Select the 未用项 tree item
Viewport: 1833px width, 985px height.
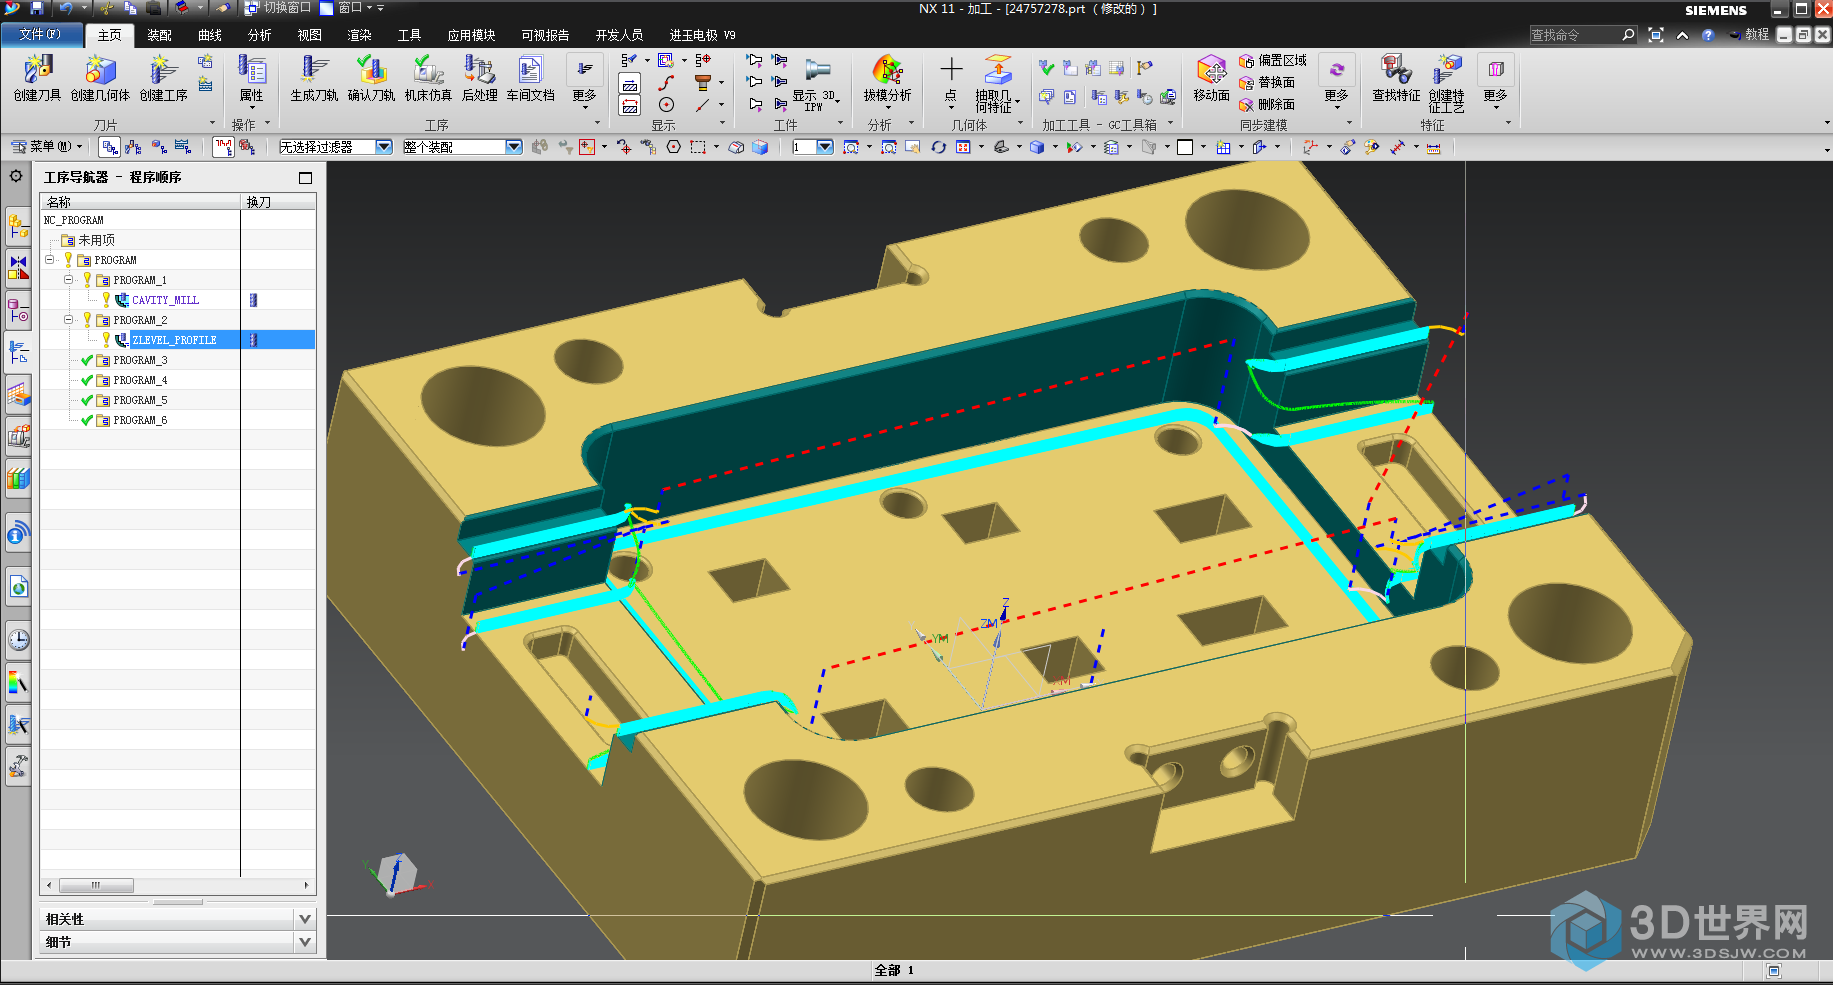96,240
